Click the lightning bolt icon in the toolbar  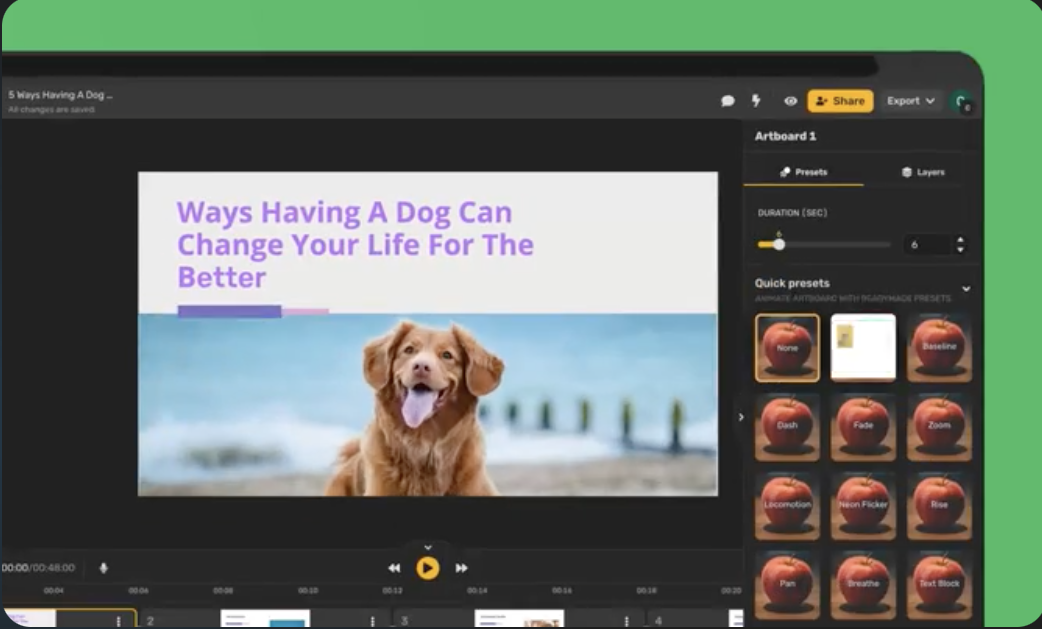(757, 101)
